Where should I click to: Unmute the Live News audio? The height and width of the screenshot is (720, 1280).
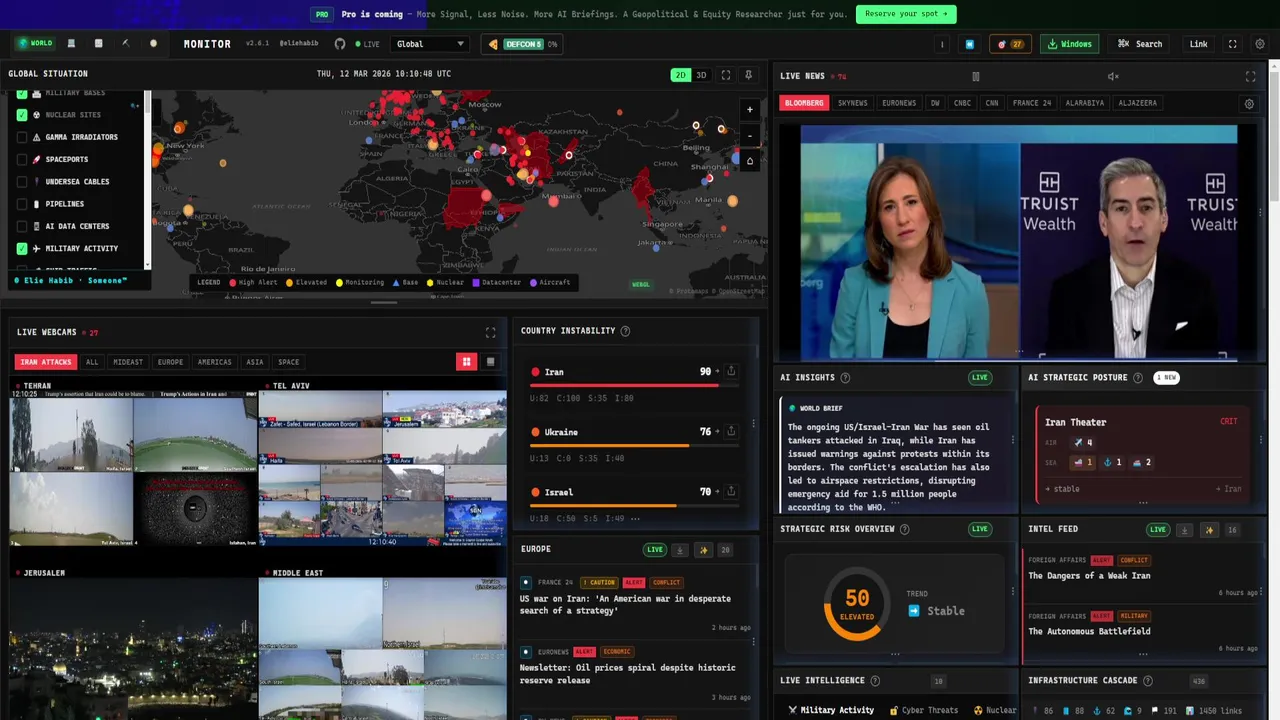tap(1113, 76)
